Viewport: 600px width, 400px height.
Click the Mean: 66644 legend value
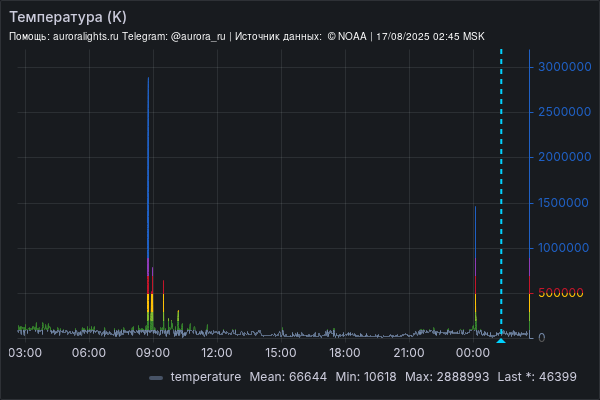pyautogui.click(x=288, y=377)
